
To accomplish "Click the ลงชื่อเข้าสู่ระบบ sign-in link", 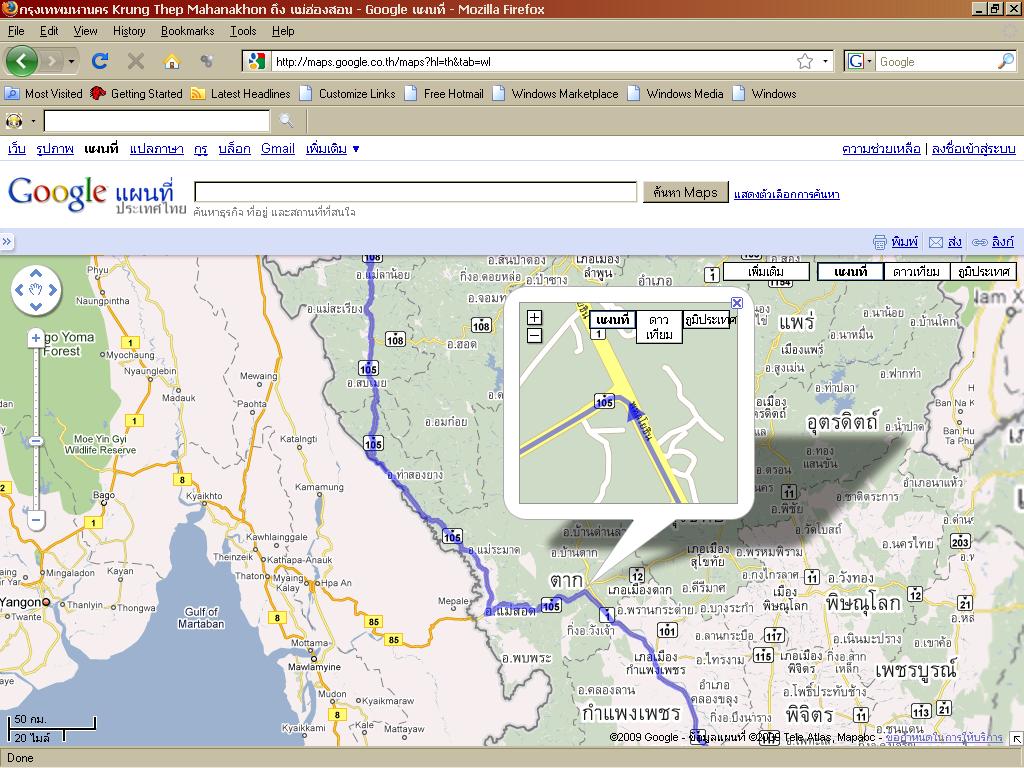I will click(x=973, y=148).
